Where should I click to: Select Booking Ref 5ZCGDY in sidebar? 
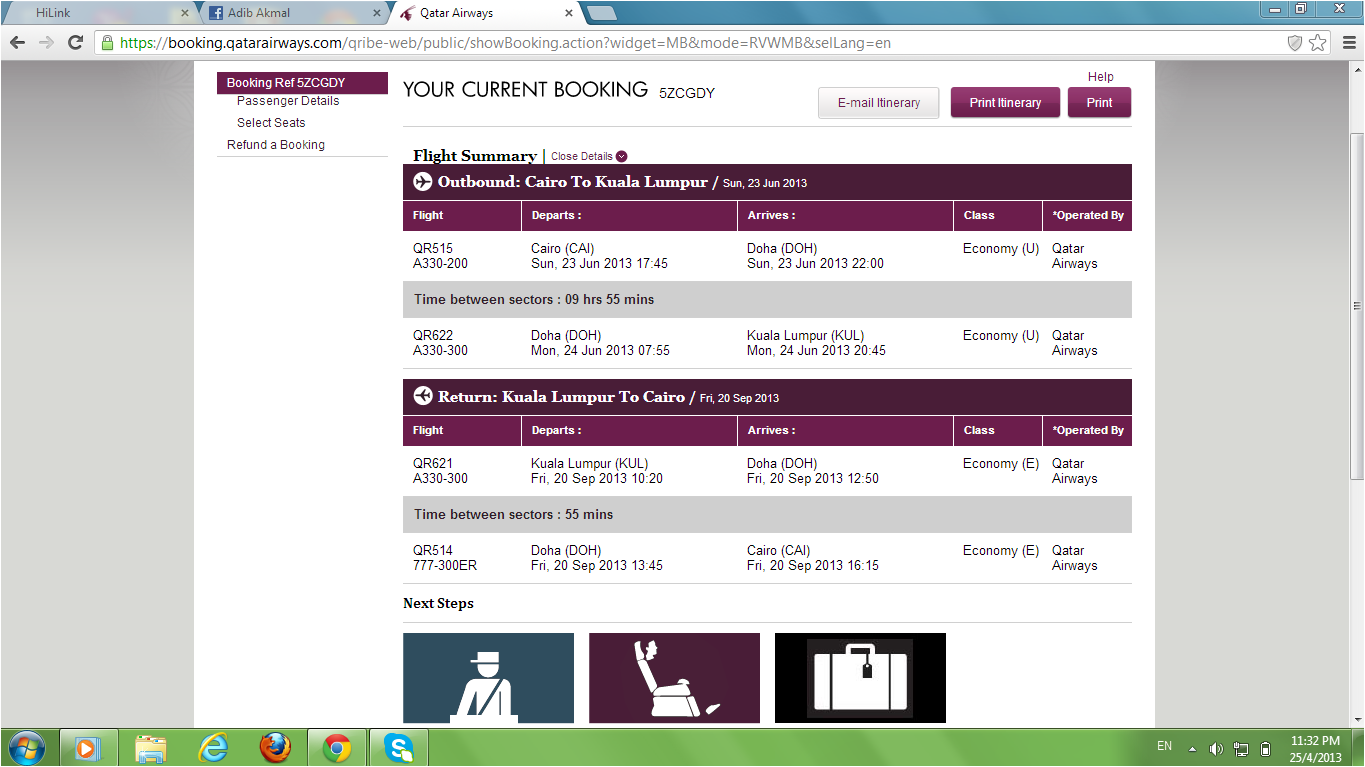pos(302,83)
